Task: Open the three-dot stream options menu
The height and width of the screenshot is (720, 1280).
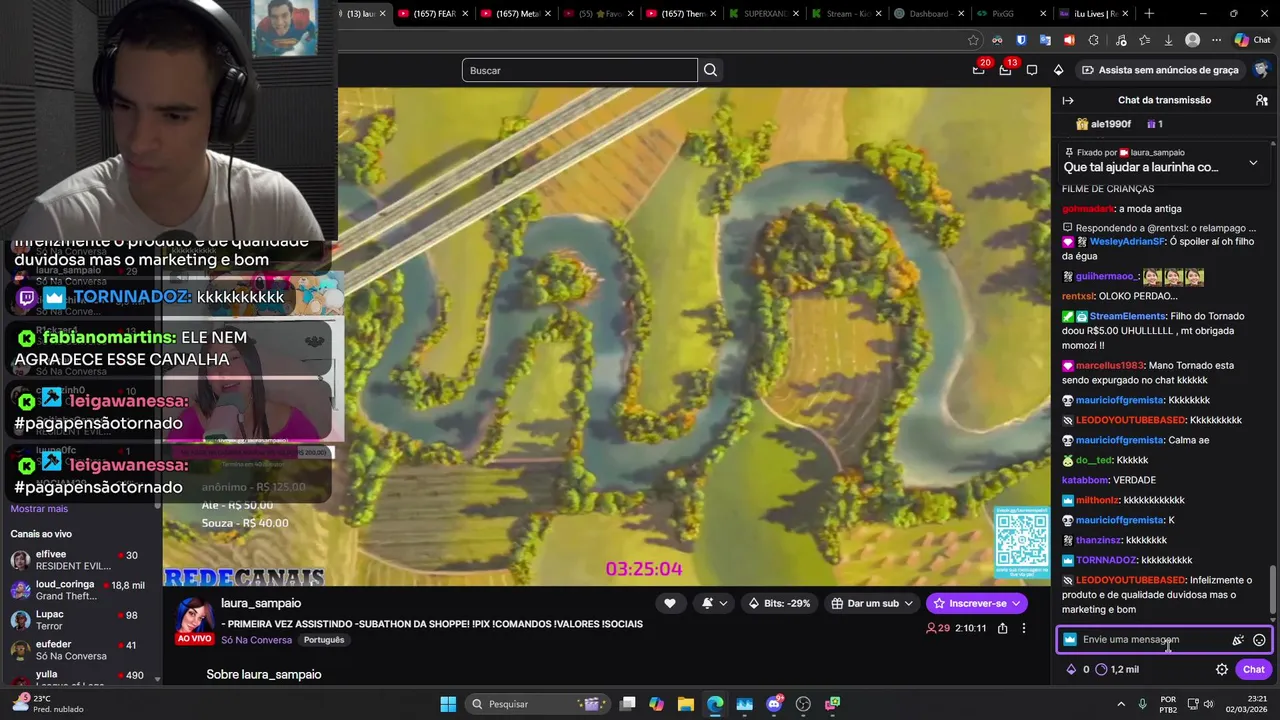Action: (x=1023, y=628)
